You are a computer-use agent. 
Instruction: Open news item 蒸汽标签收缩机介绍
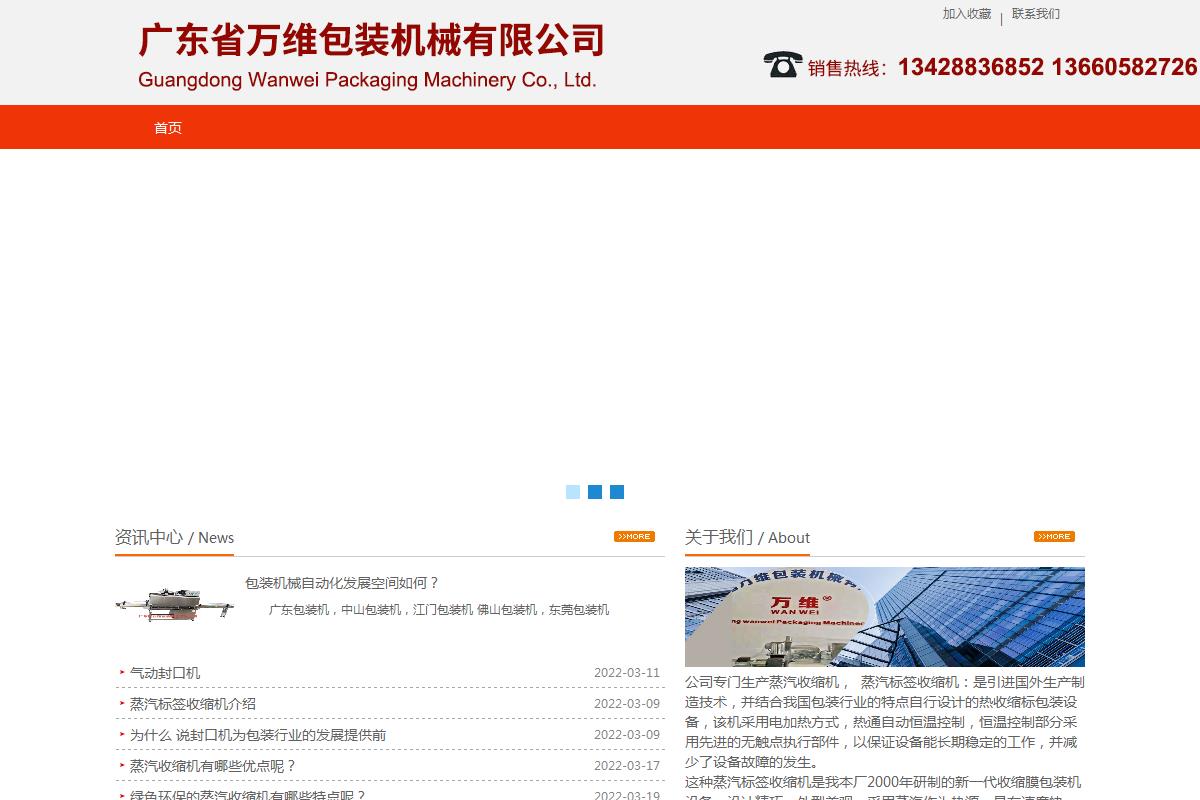point(193,704)
